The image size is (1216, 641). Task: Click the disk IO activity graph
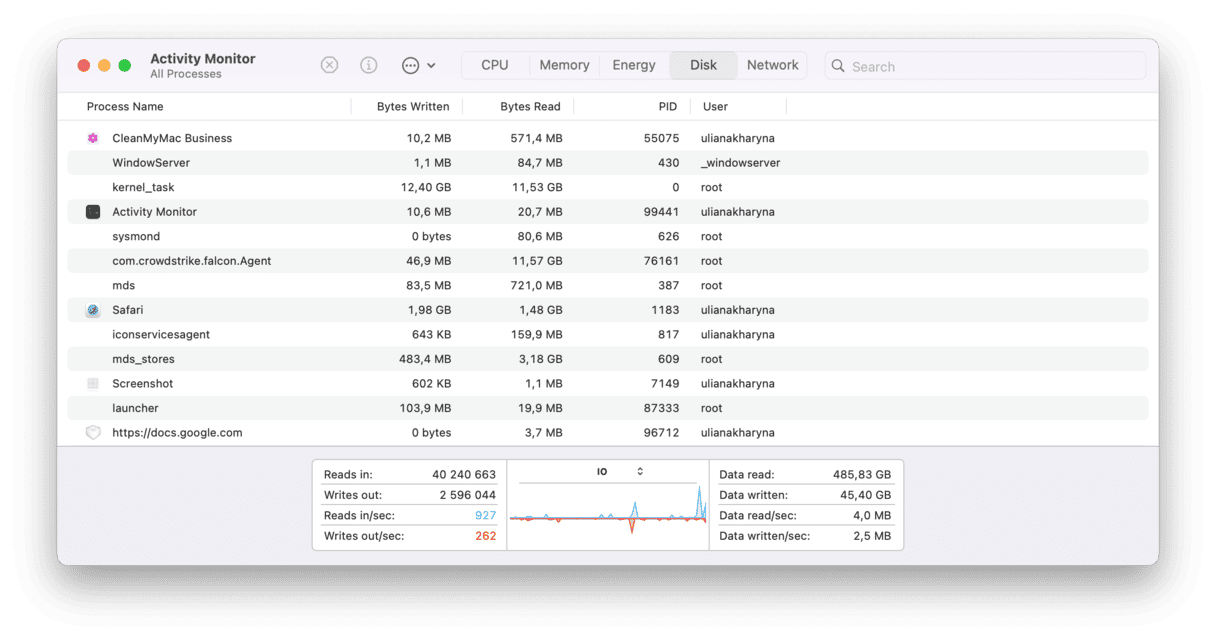coord(608,510)
